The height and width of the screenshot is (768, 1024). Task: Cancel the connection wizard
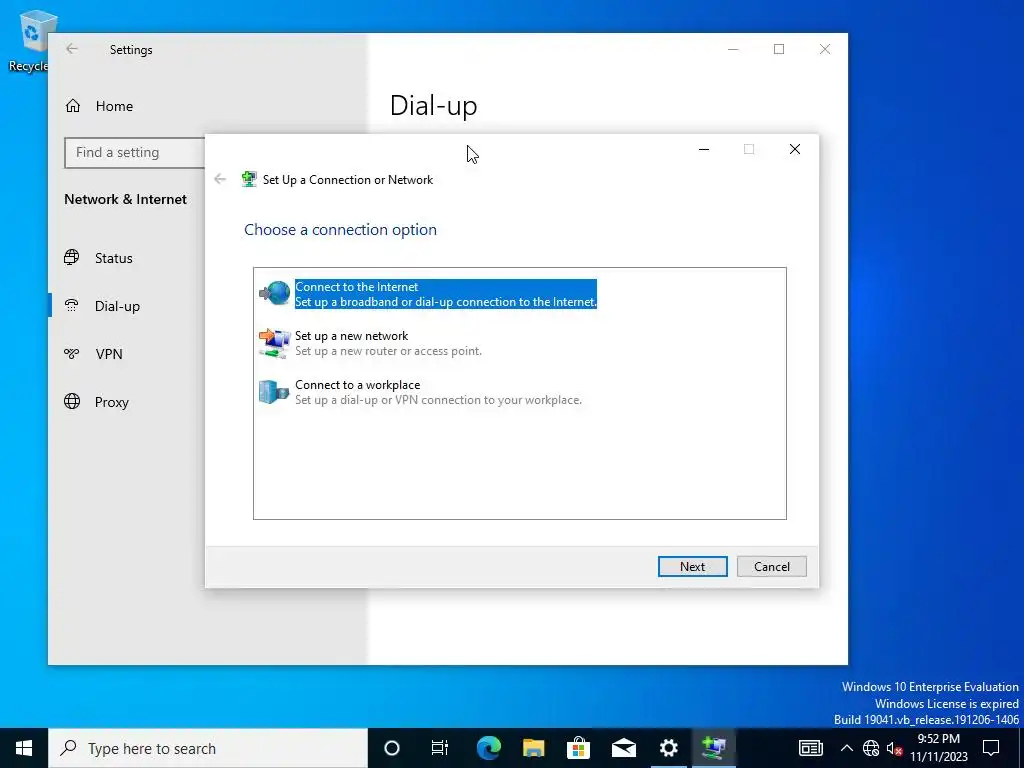(771, 566)
